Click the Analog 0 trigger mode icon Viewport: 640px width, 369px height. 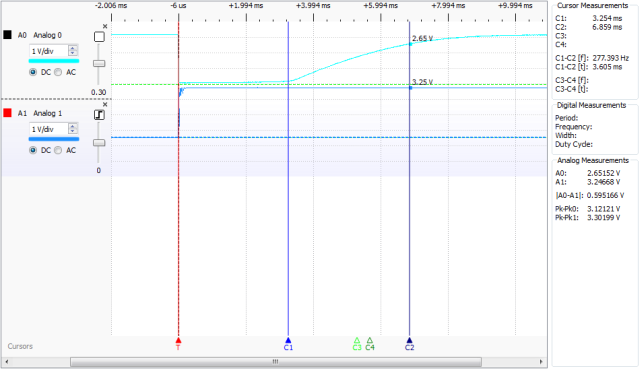pyautogui.click(x=99, y=37)
